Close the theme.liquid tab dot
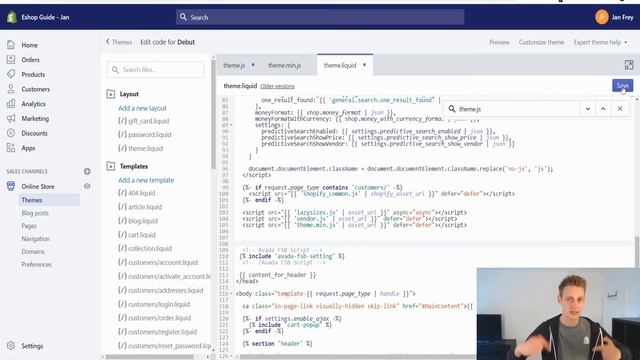The image size is (640, 360). coord(364,65)
